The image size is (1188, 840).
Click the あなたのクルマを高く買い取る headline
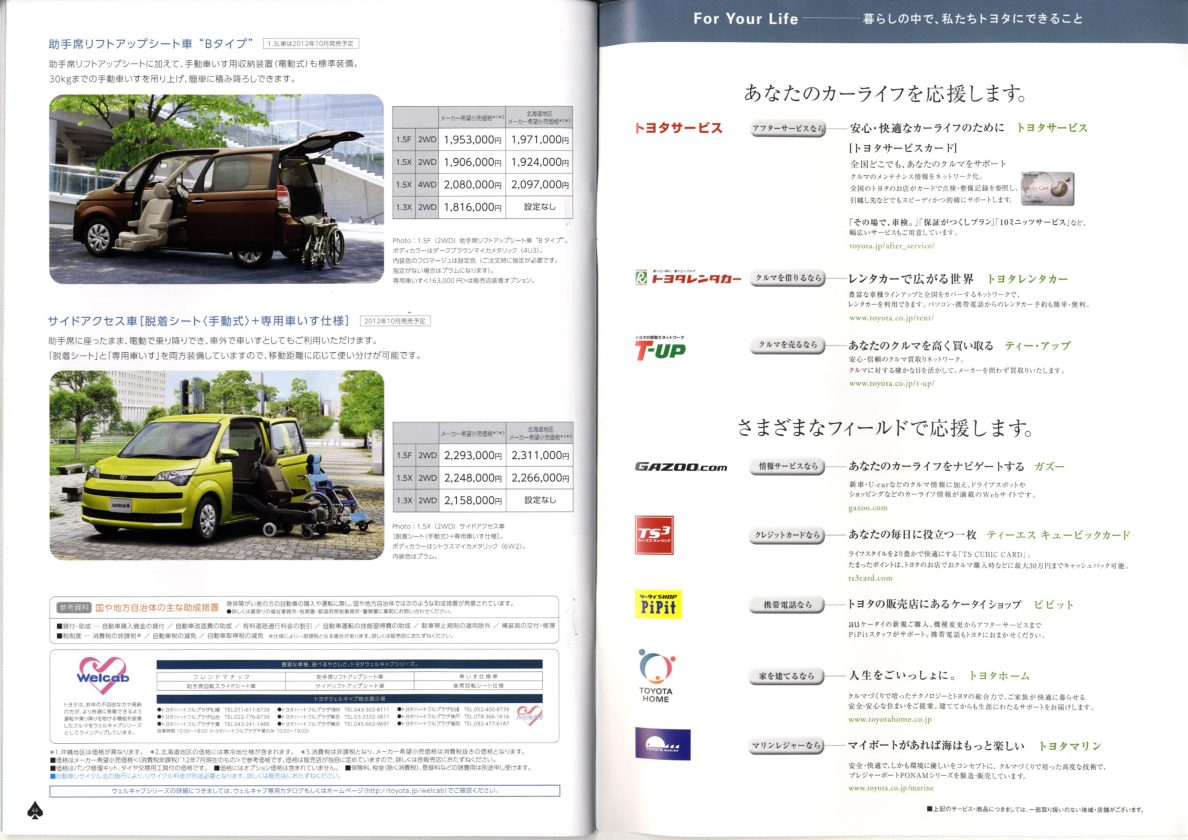point(921,345)
